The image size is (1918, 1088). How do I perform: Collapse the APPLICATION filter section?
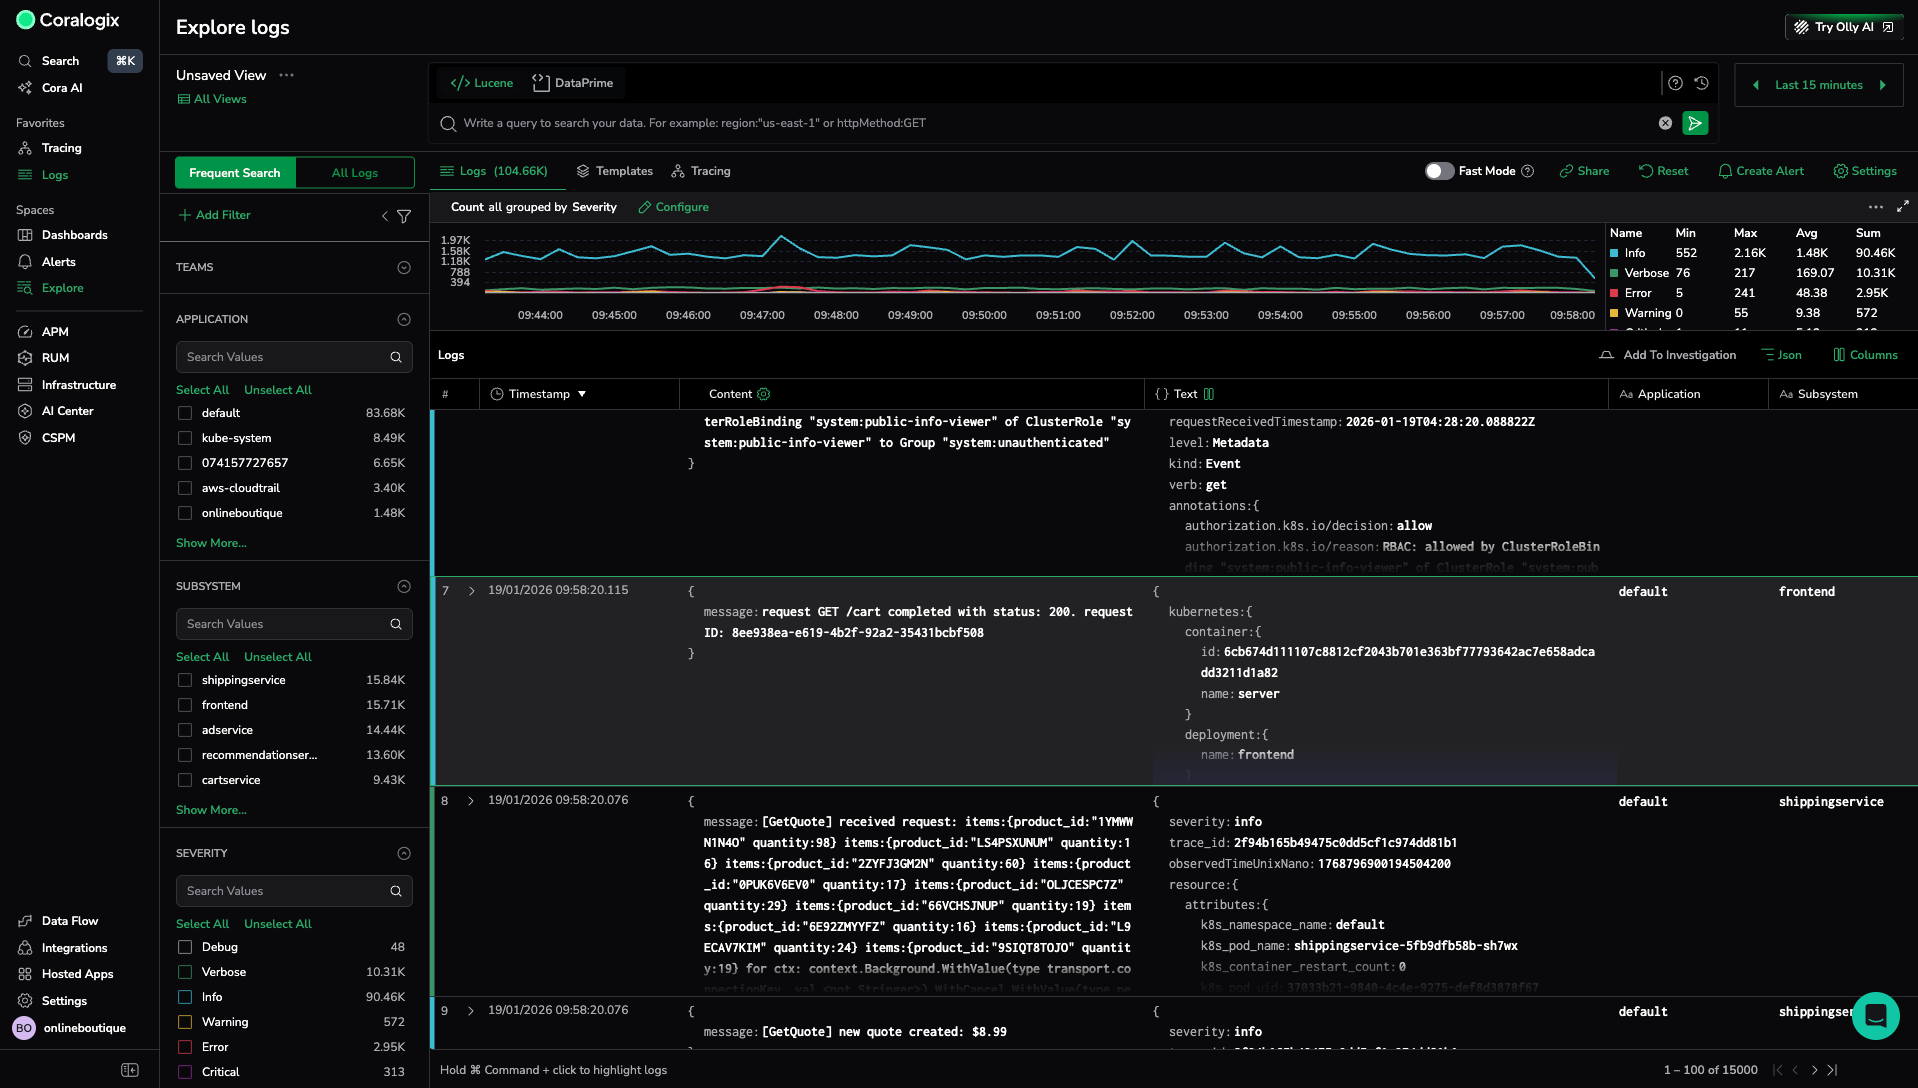[x=404, y=320]
